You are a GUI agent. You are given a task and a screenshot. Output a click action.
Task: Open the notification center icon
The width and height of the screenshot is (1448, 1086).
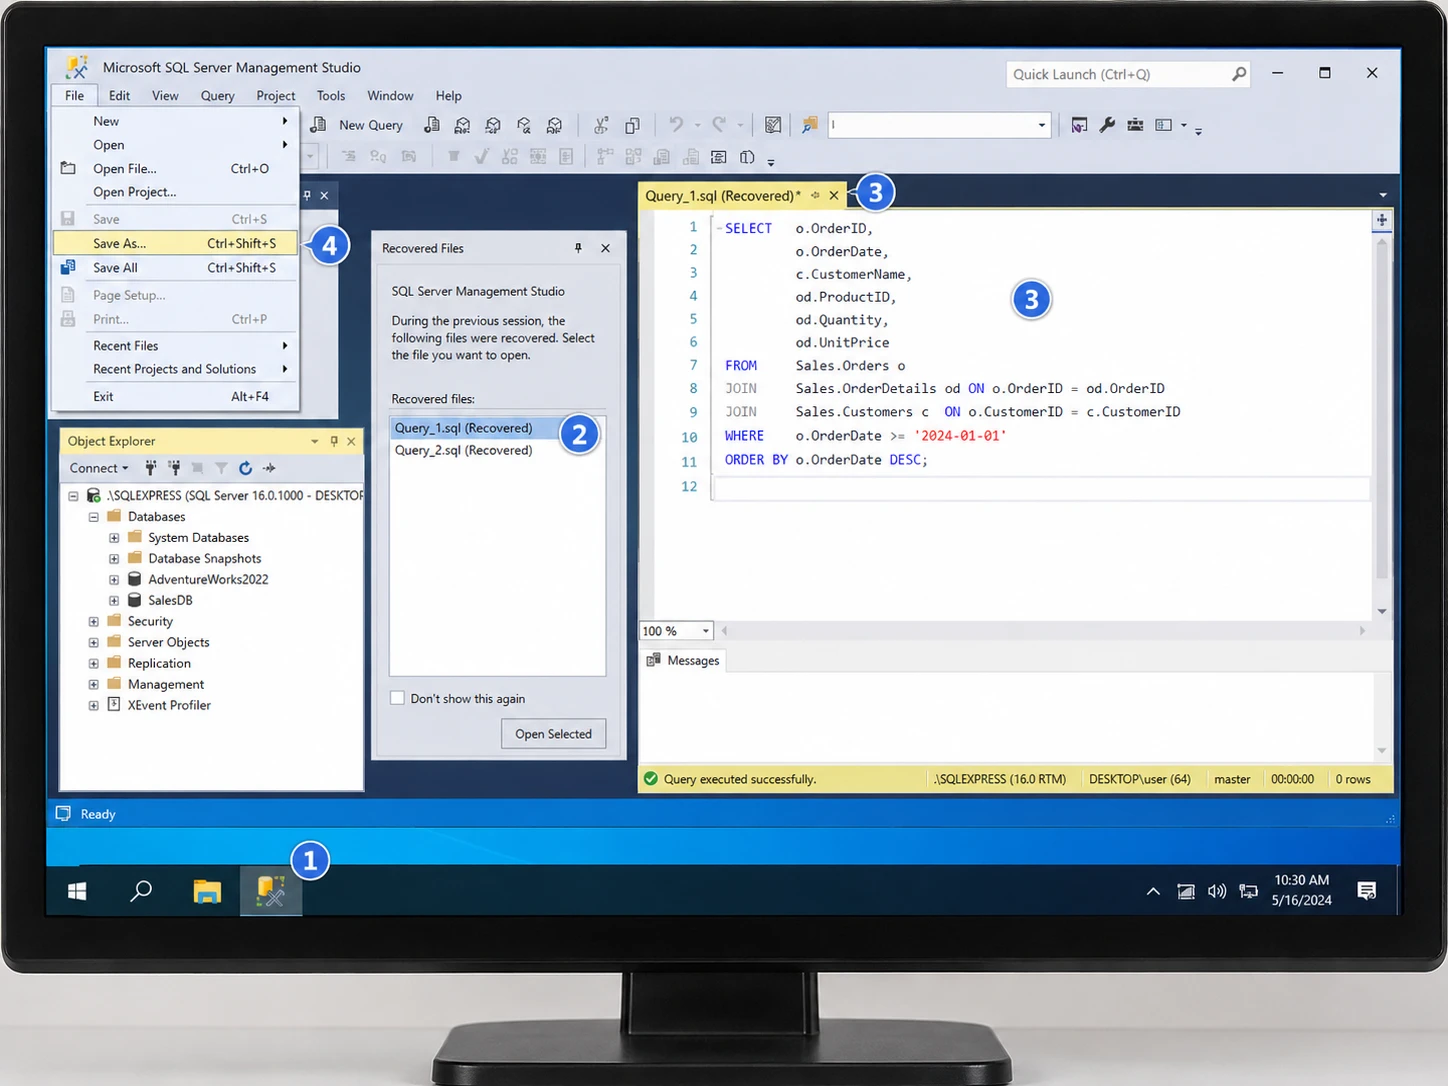click(1367, 890)
